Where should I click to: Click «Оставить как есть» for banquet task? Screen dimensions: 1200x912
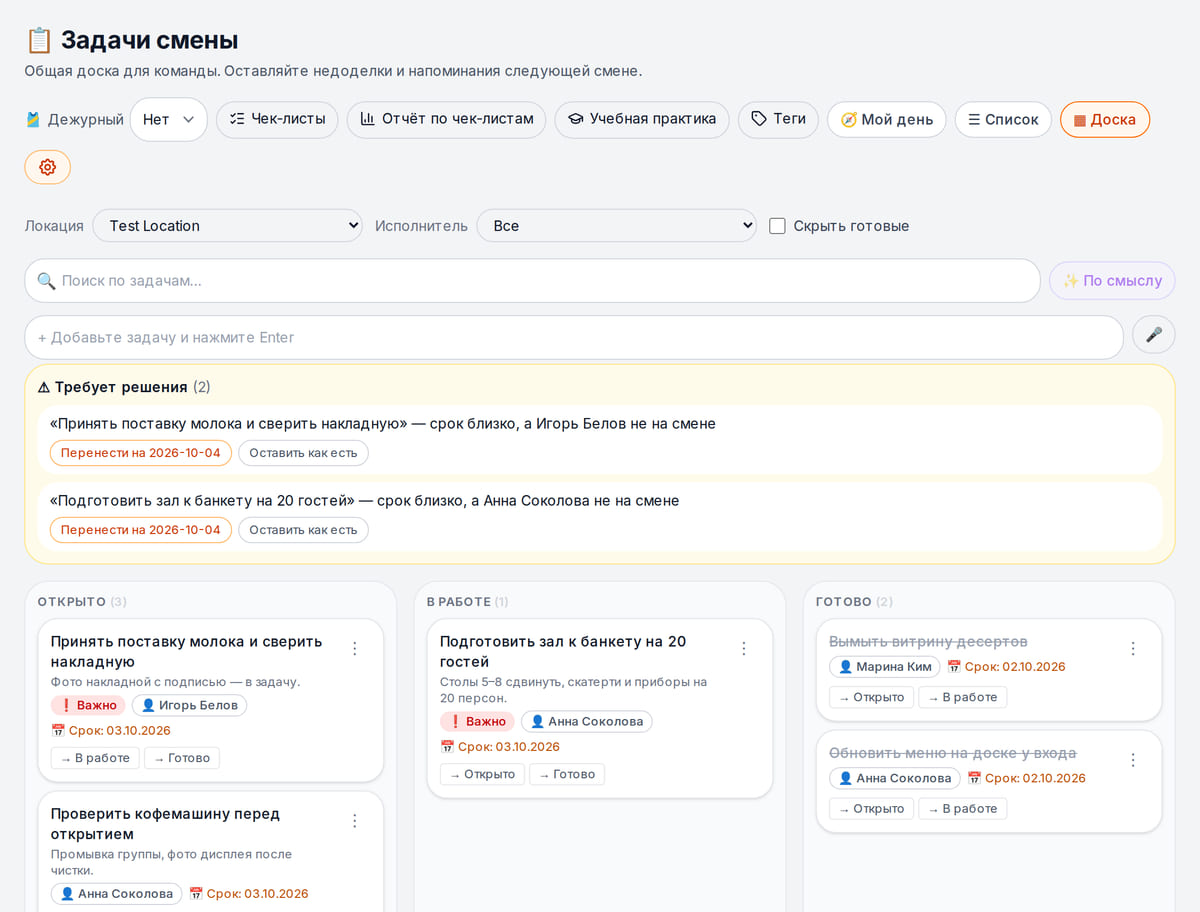pos(303,530)
